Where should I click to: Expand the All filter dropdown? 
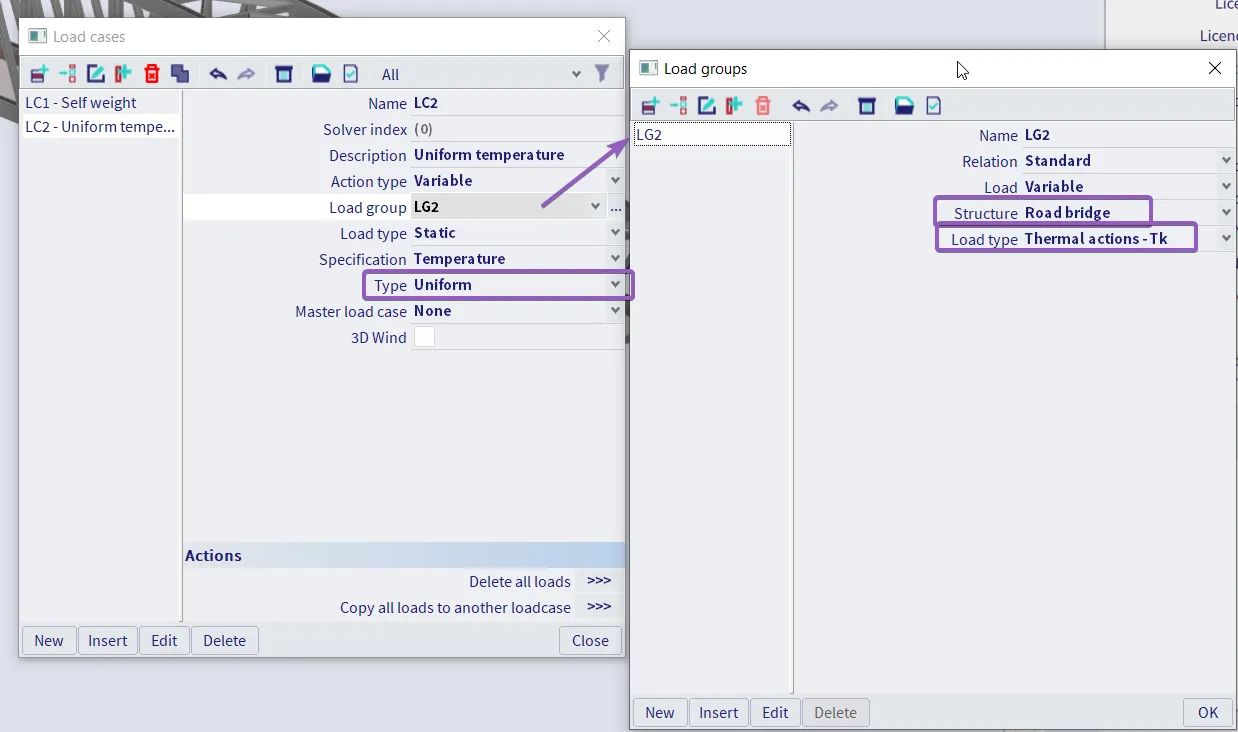pos(576,75)
